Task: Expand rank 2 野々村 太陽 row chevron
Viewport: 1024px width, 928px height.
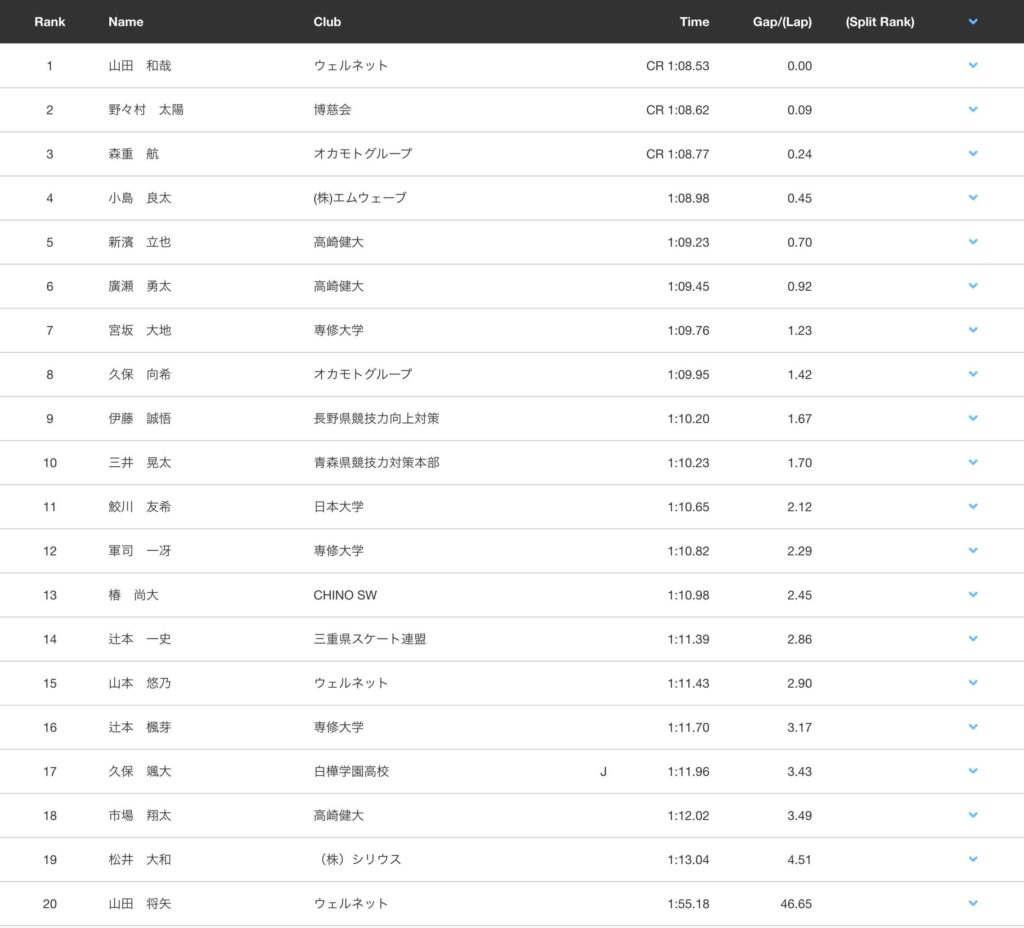Action: click(x=973, y=110)
